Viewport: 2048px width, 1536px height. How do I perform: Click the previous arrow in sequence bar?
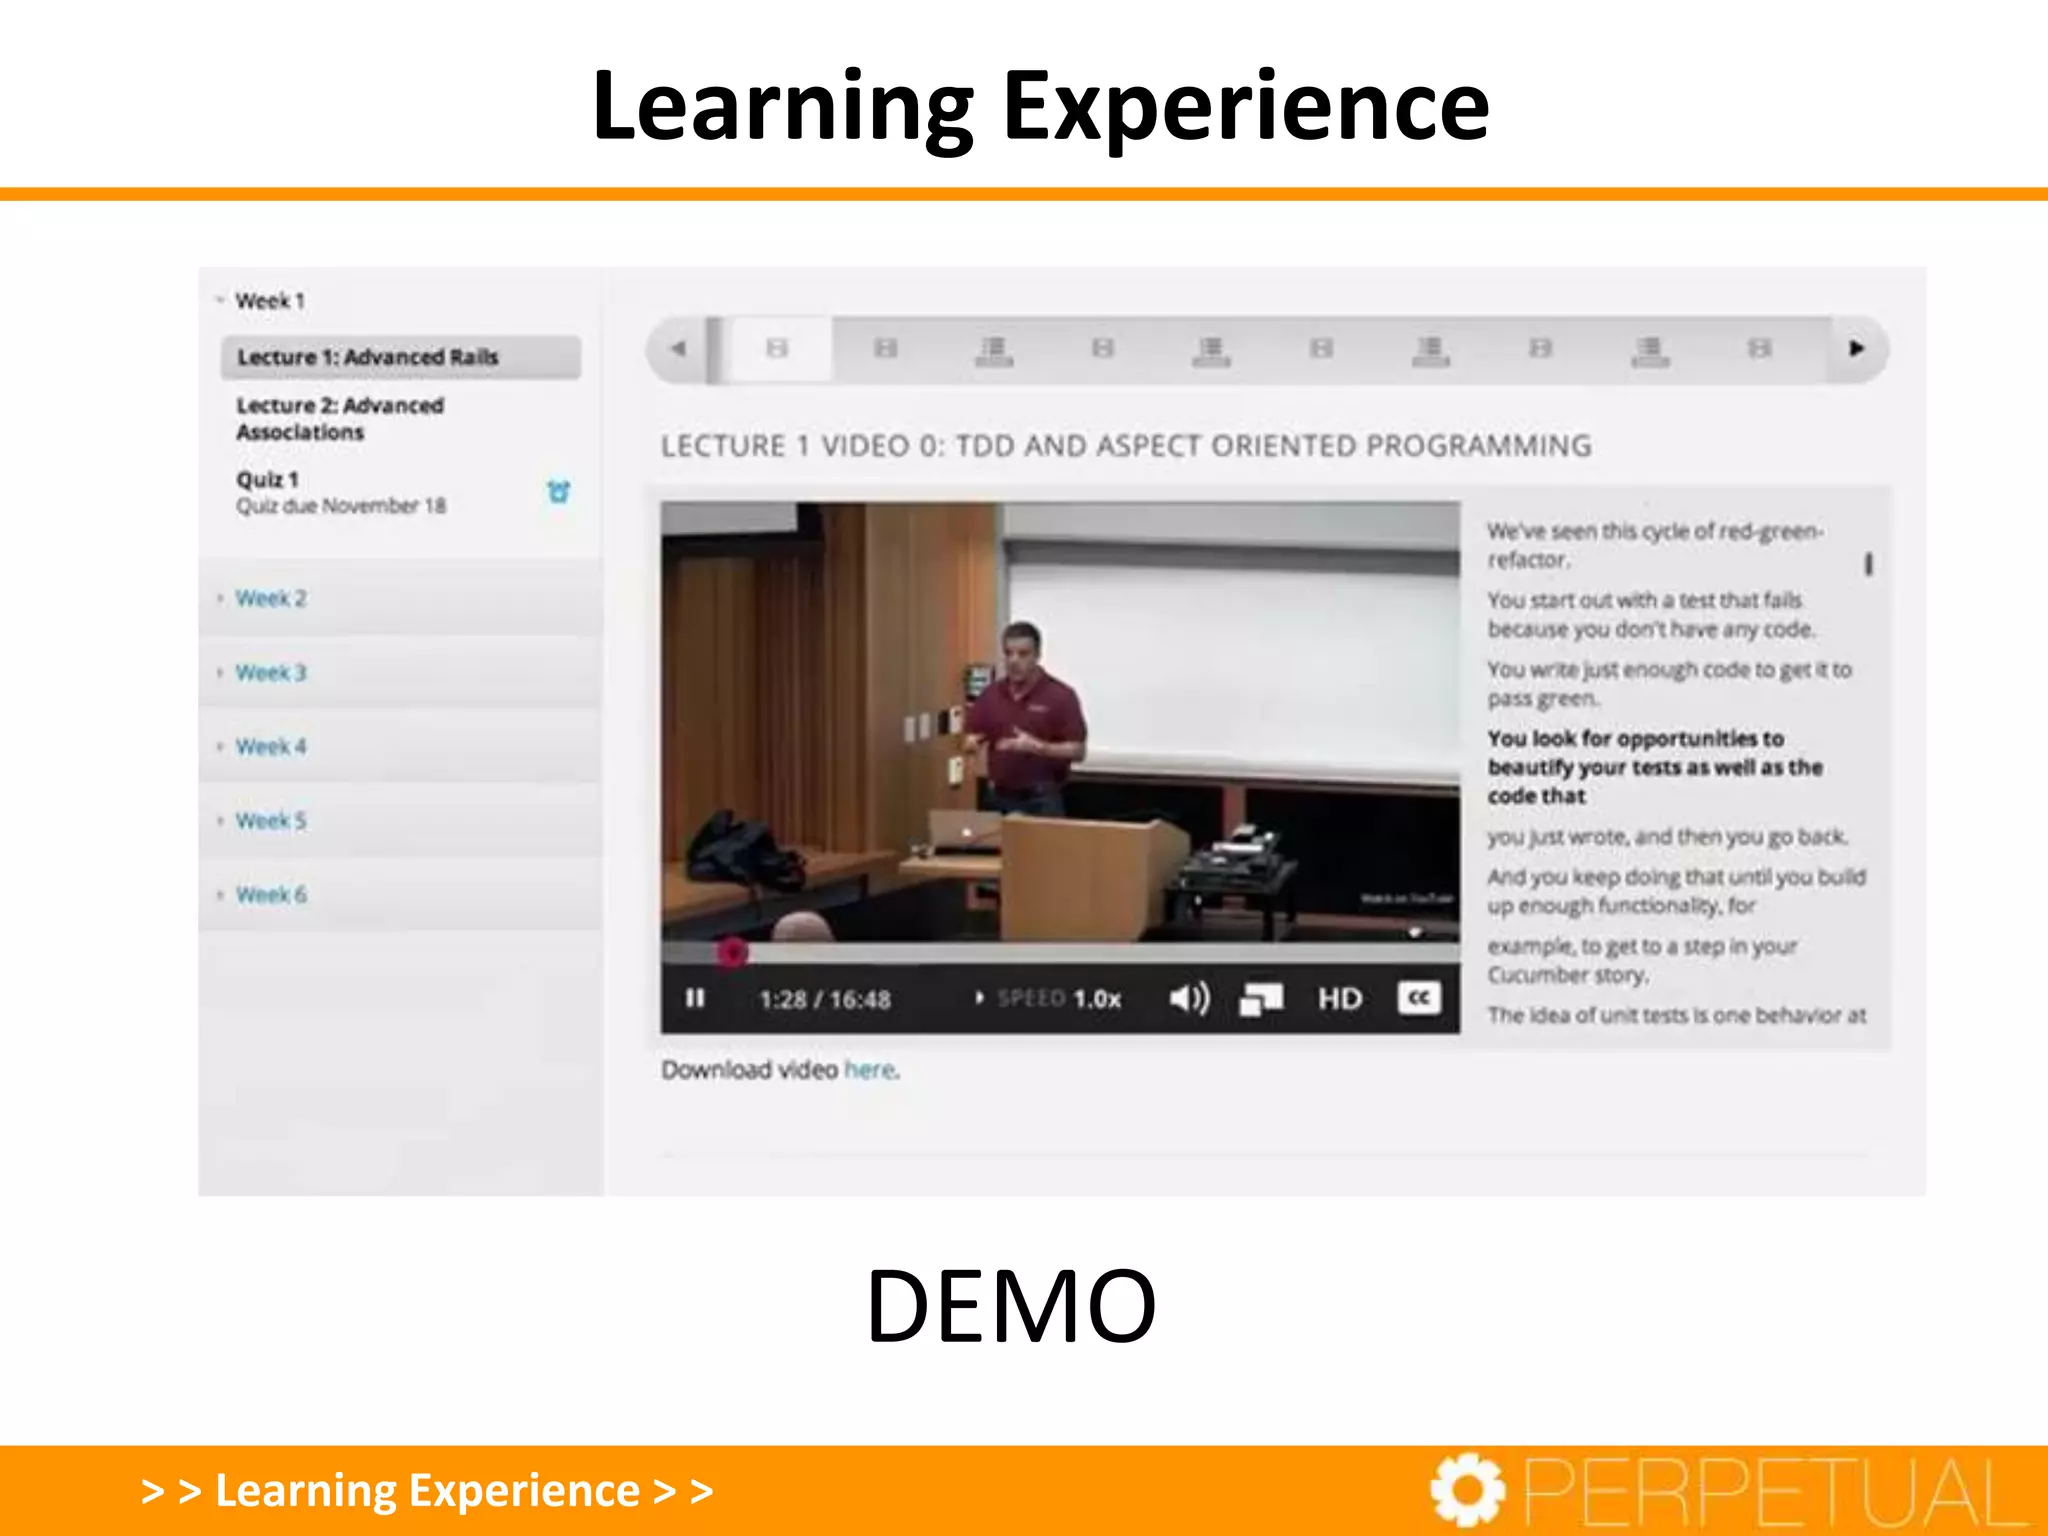[x=679, y=348]
